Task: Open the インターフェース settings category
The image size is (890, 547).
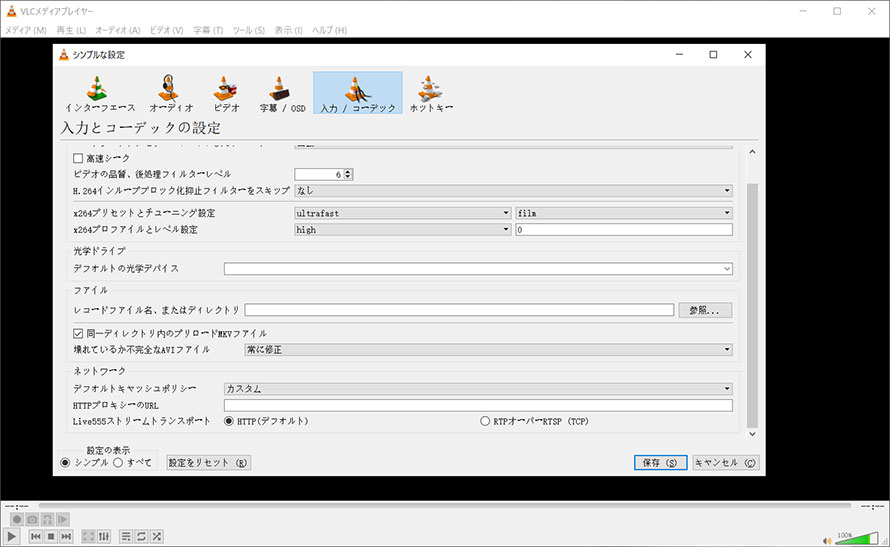Action: coord(100,94)
